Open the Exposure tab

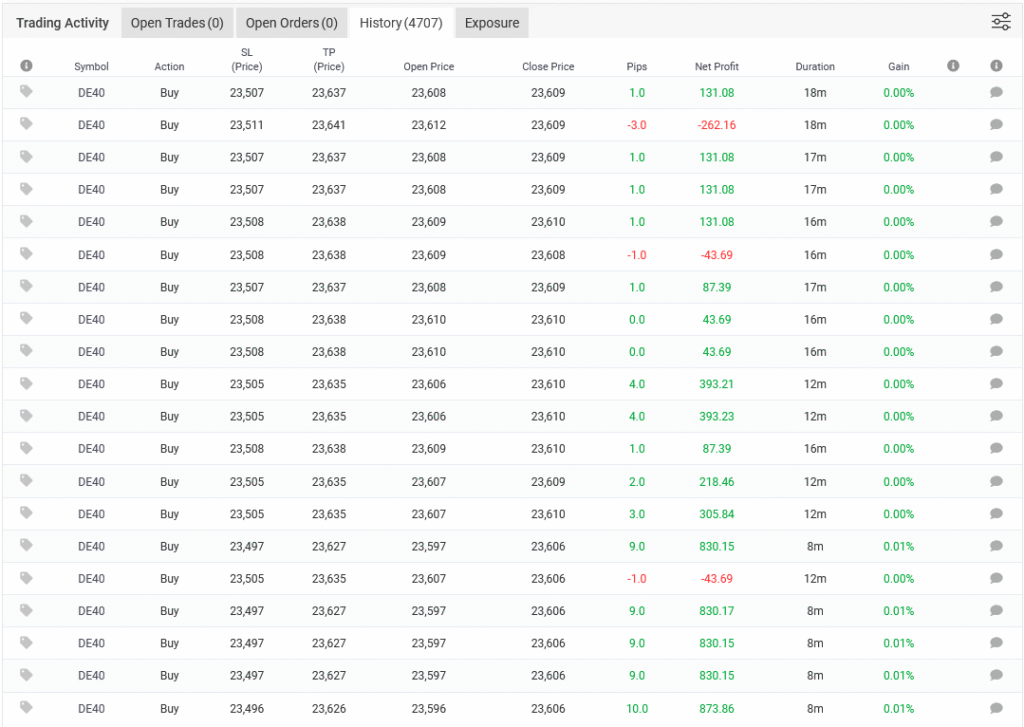[x=492, y=23]
